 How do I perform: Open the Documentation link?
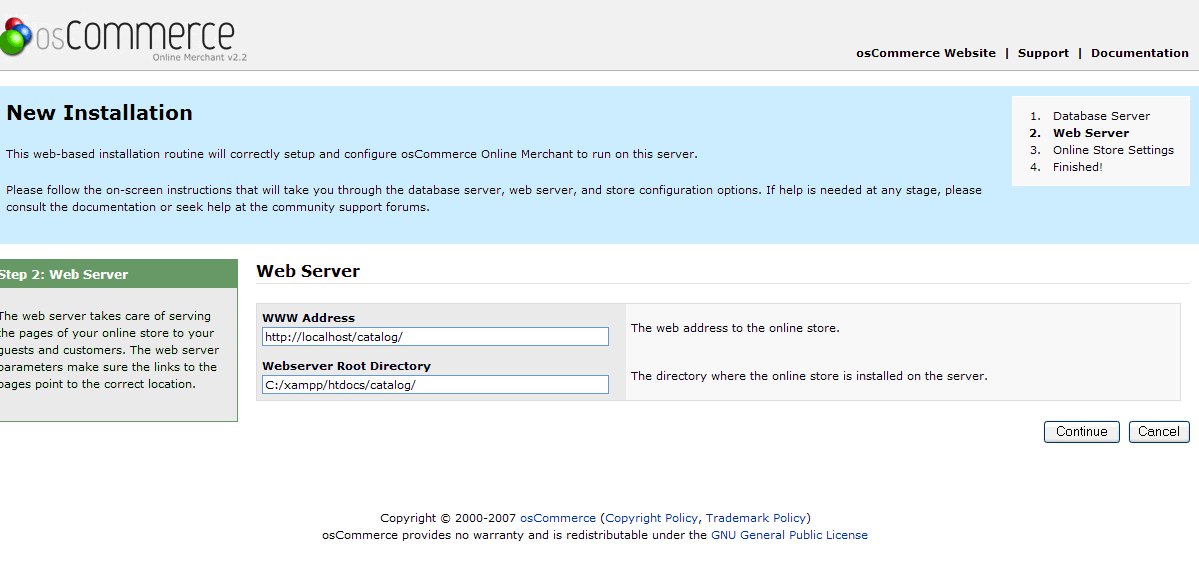[1139, 53]
